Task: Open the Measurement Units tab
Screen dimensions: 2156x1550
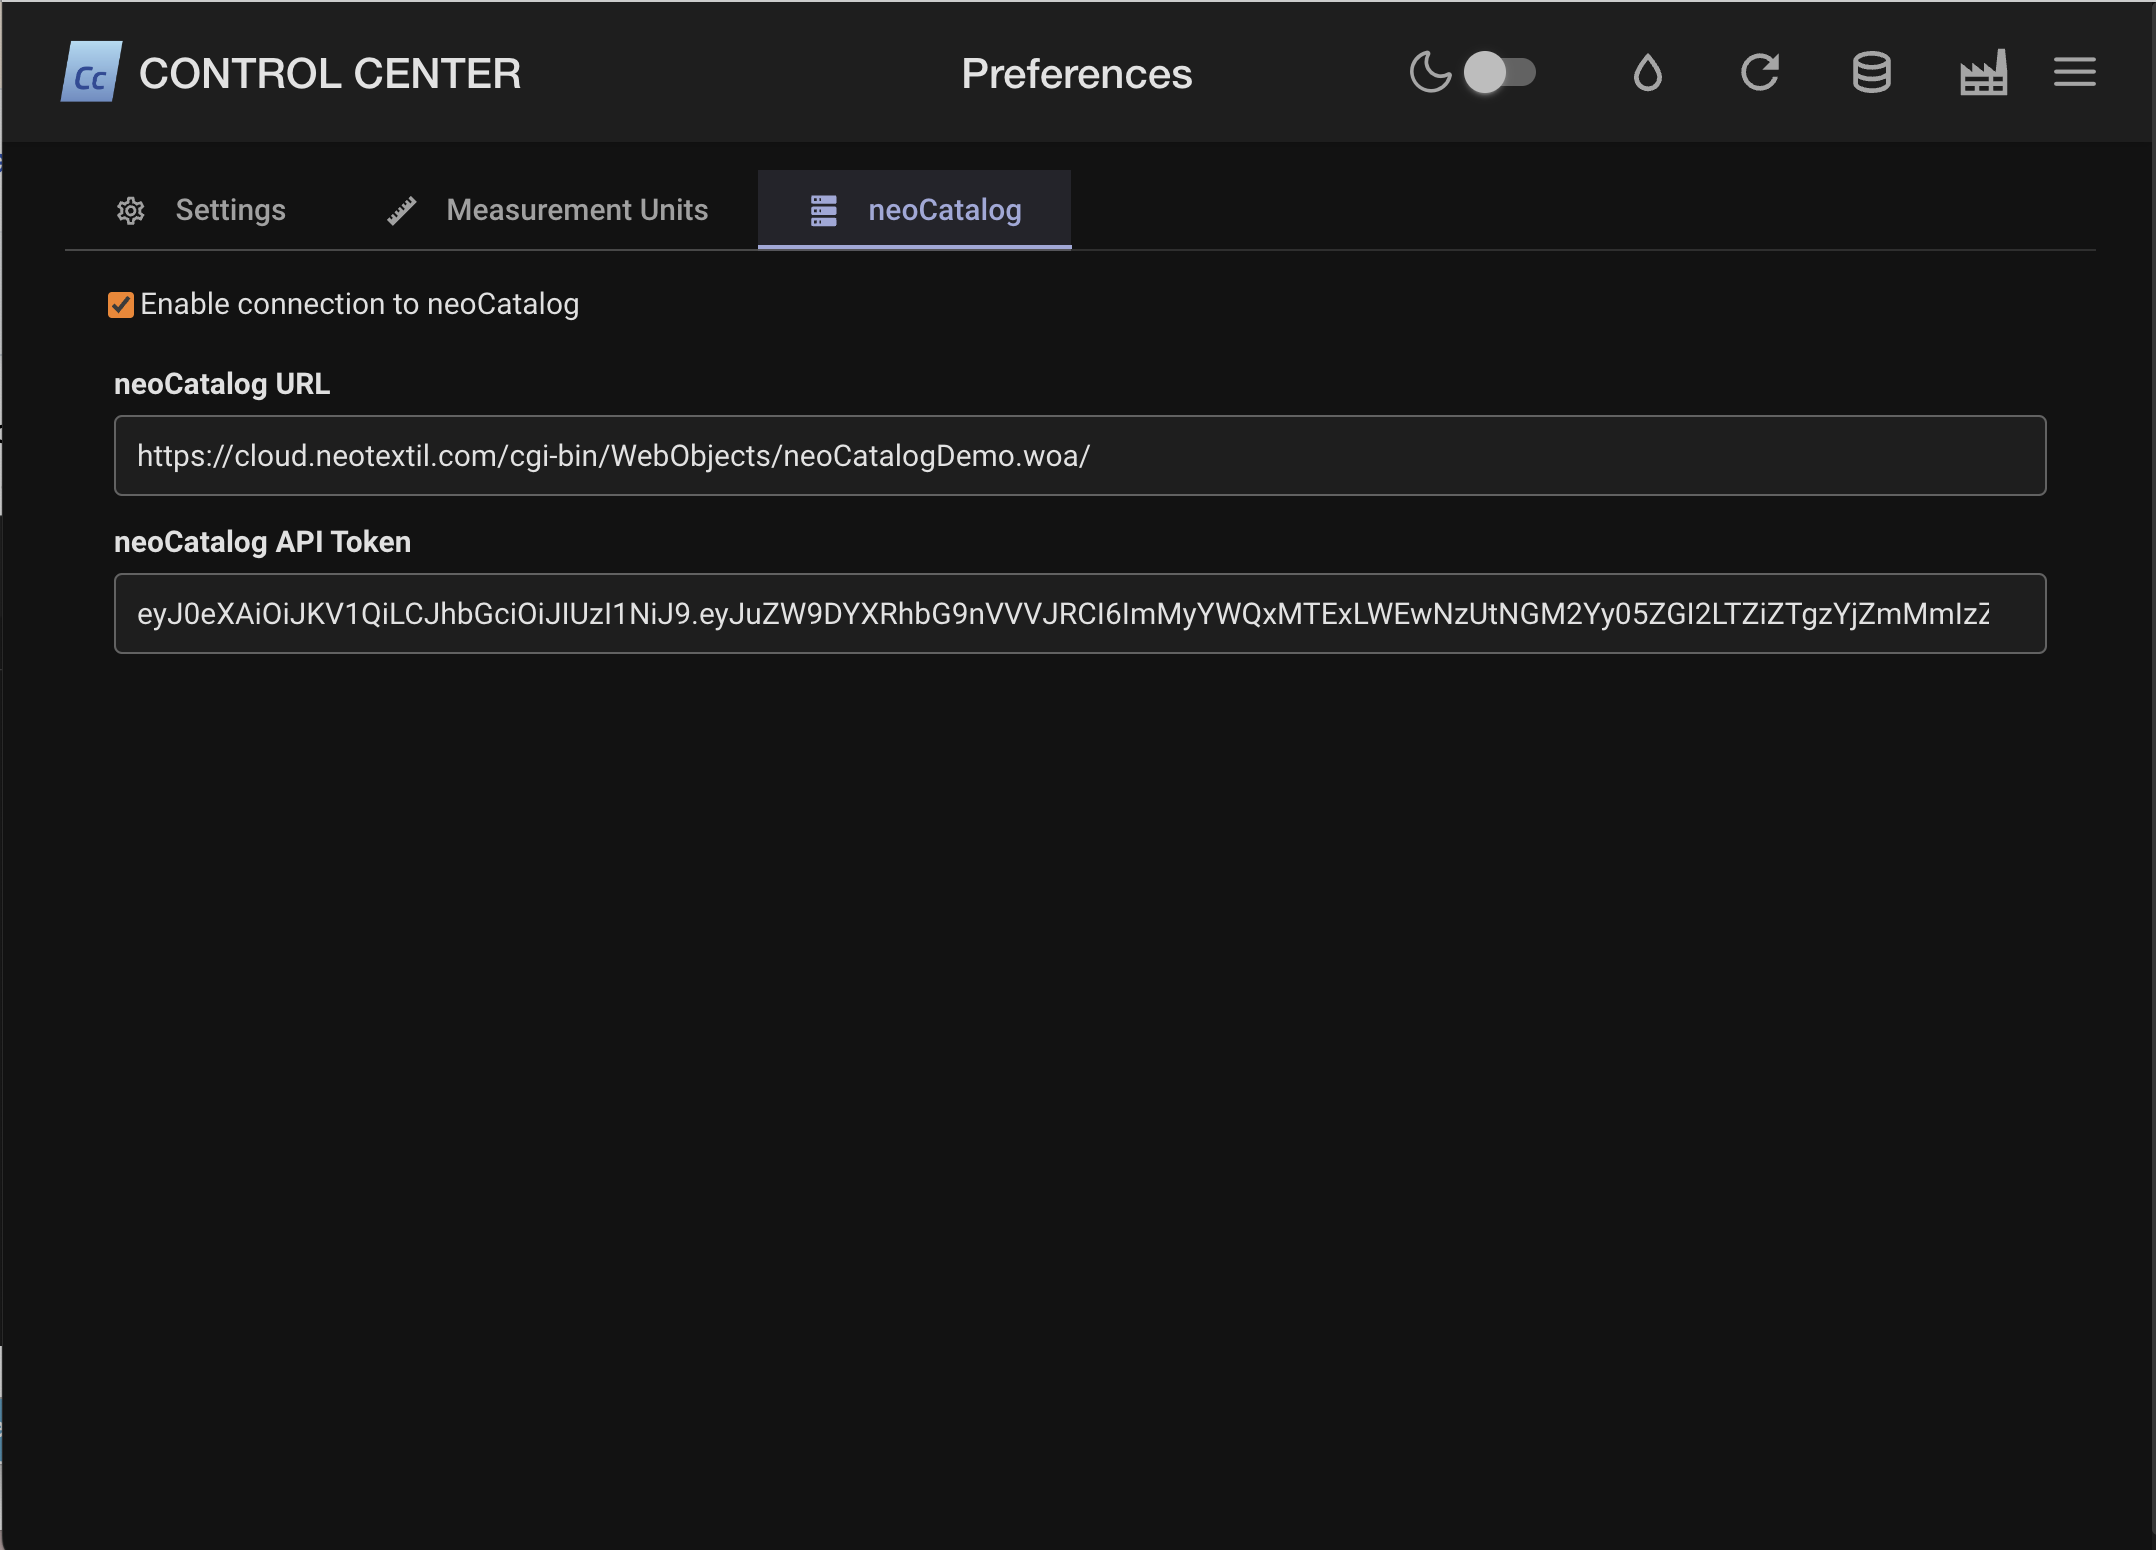Action: (x=577, y=210)
